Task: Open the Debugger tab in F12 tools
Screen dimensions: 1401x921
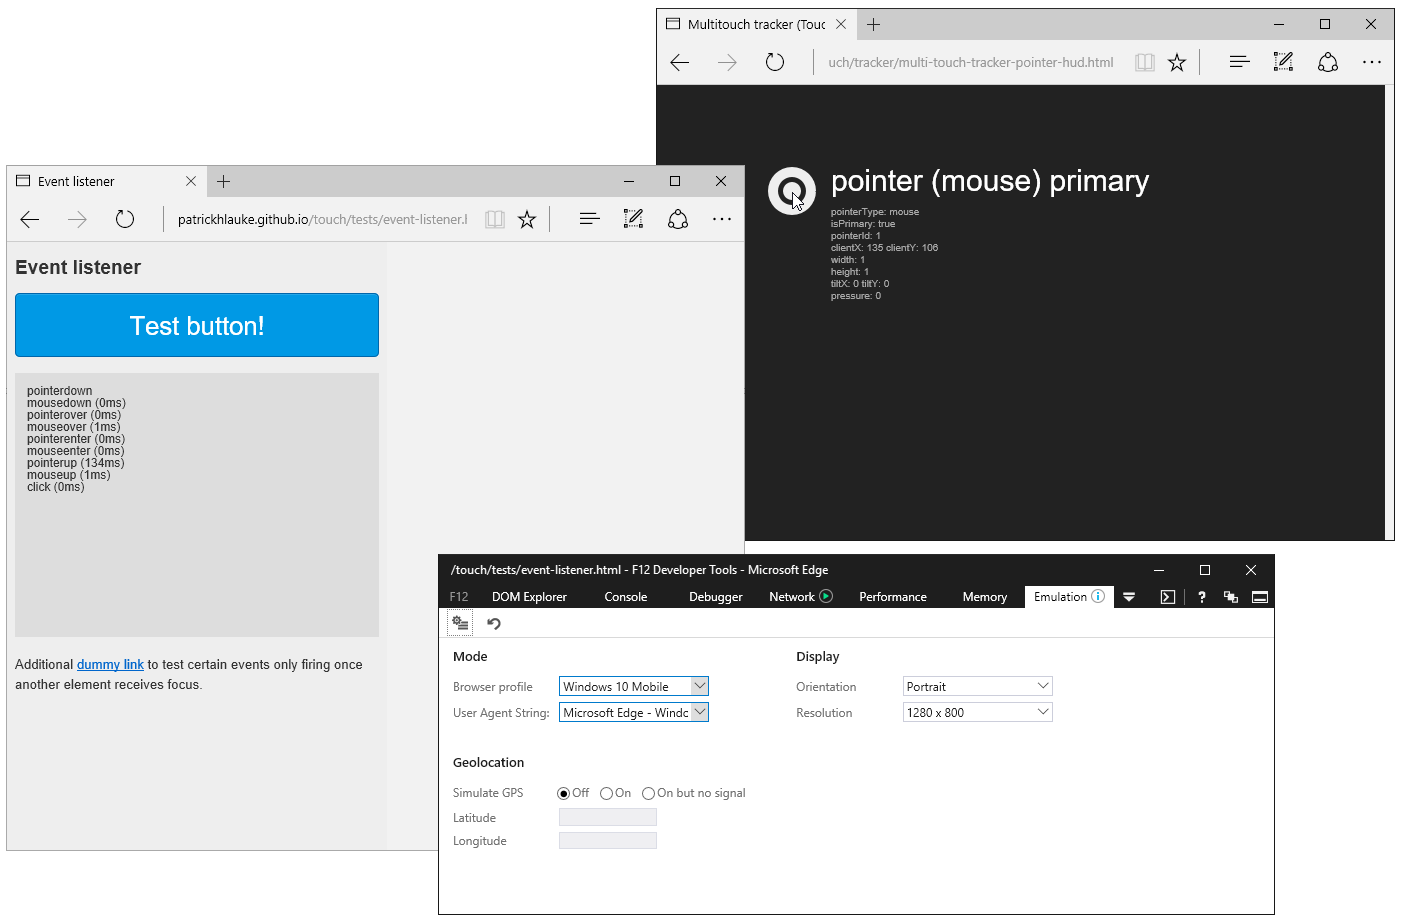Action: 715,597
